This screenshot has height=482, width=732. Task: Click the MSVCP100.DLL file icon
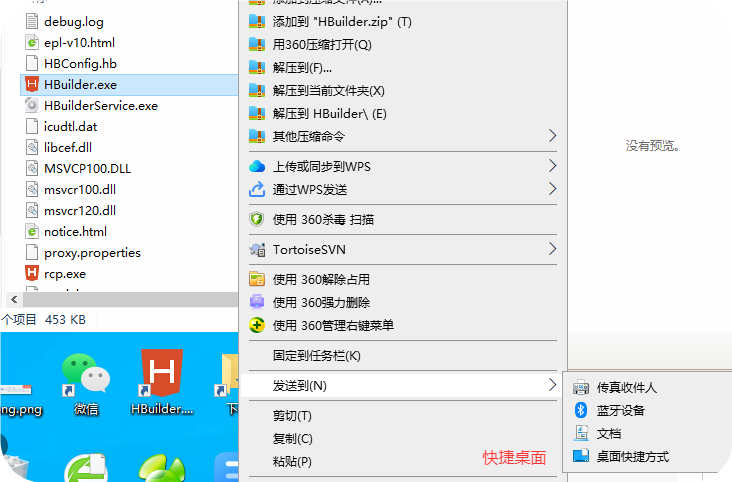point(32,169)
